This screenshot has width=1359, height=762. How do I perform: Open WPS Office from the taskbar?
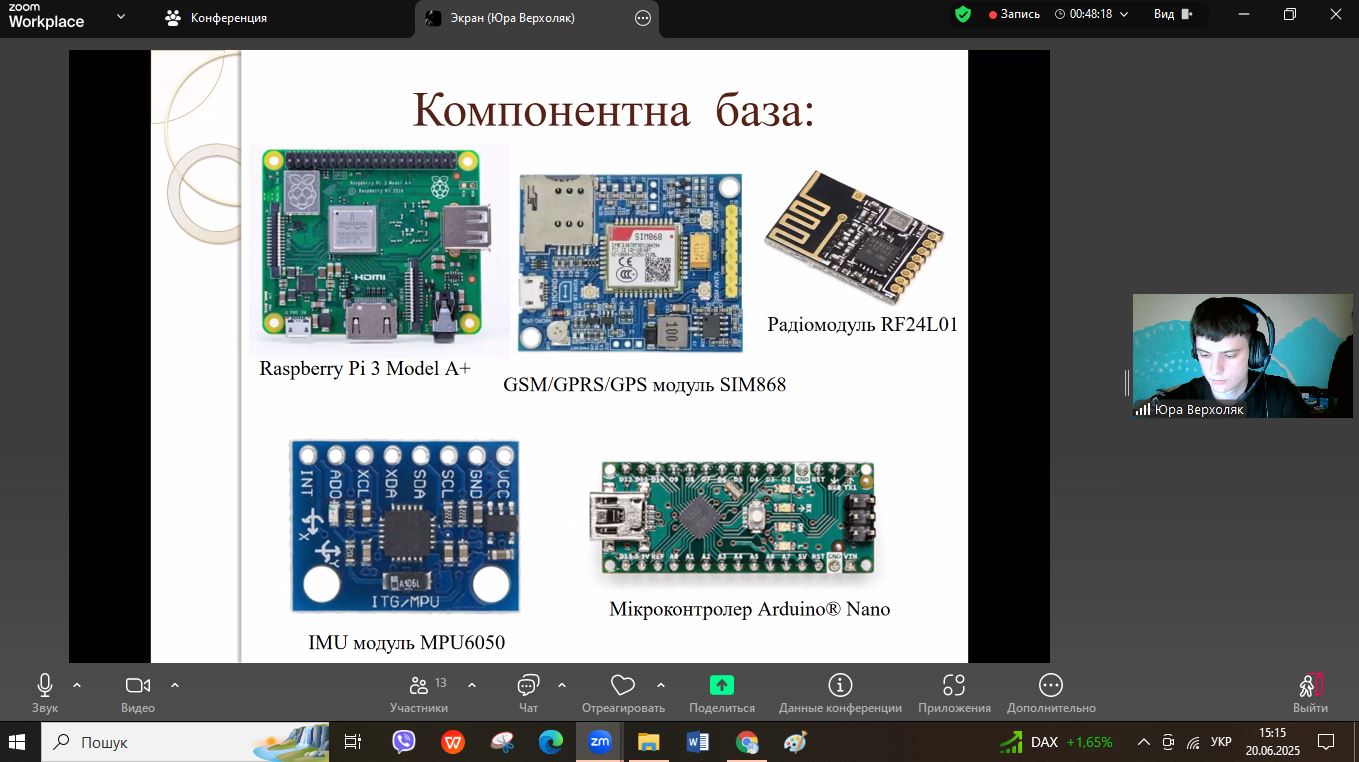click(453, 742)
